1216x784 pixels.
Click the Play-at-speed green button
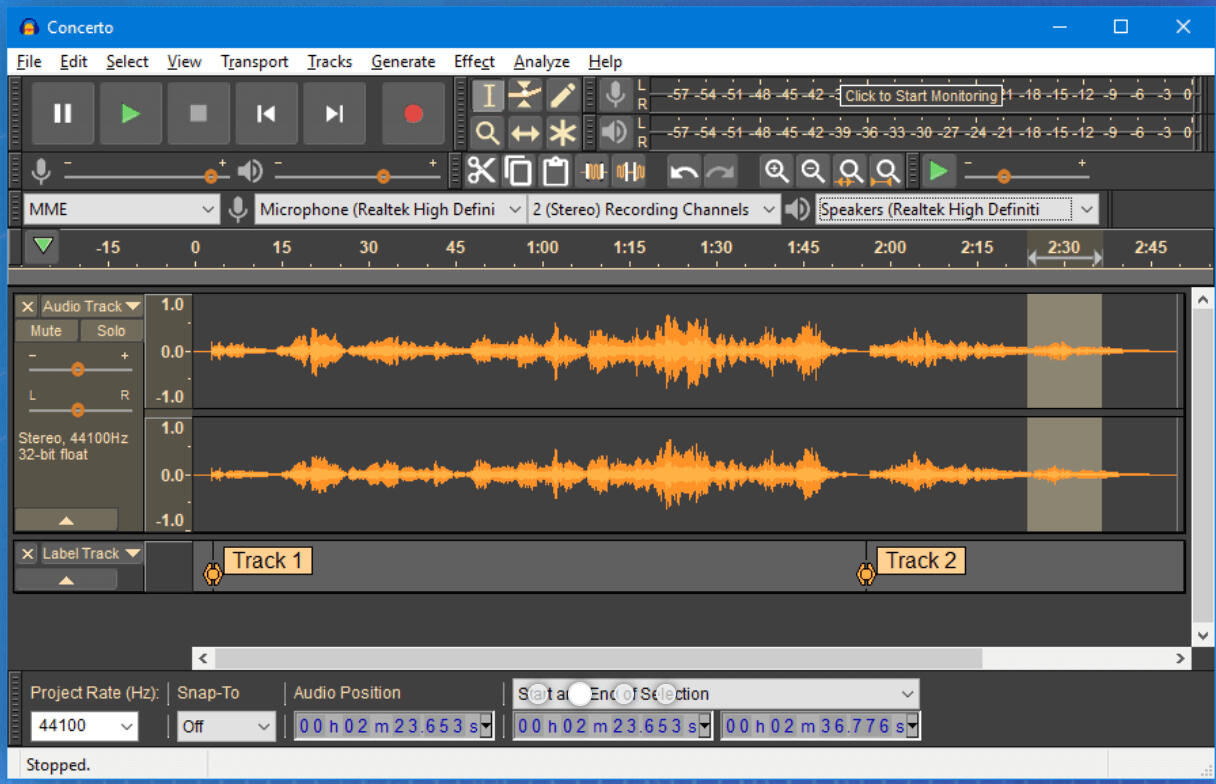pos(938,171)
